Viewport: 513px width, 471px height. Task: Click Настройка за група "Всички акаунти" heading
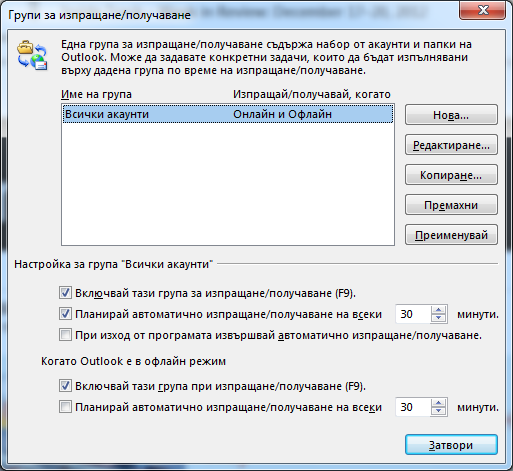click(113, 264)
